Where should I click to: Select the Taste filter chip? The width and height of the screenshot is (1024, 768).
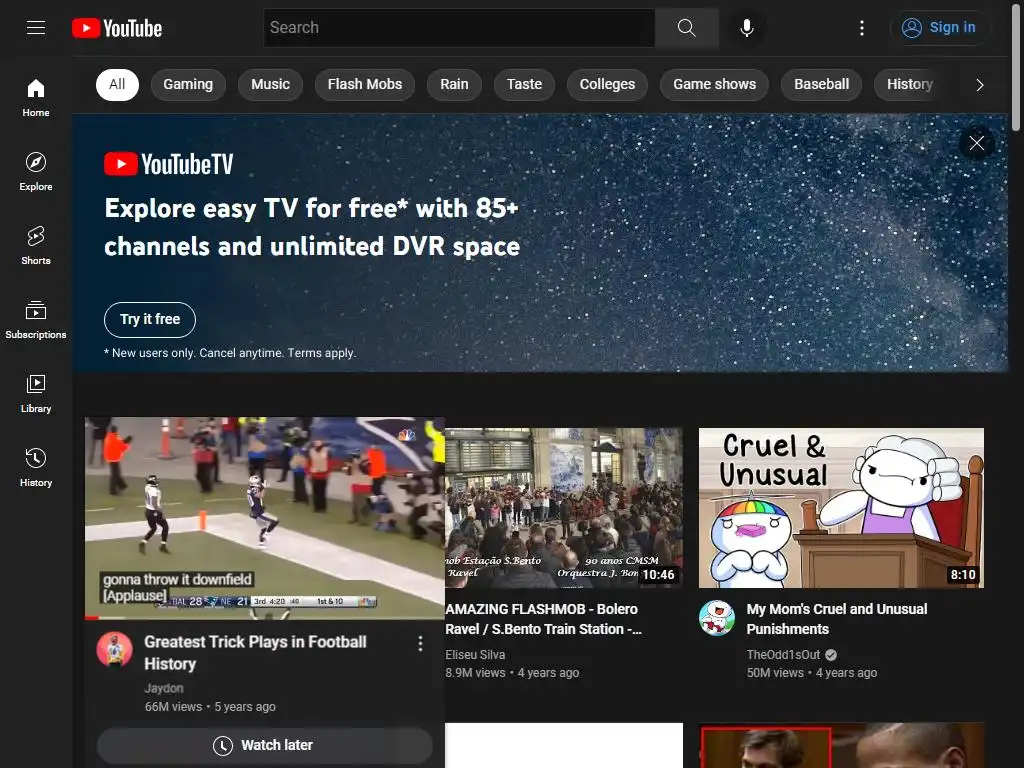click(524, 84)
